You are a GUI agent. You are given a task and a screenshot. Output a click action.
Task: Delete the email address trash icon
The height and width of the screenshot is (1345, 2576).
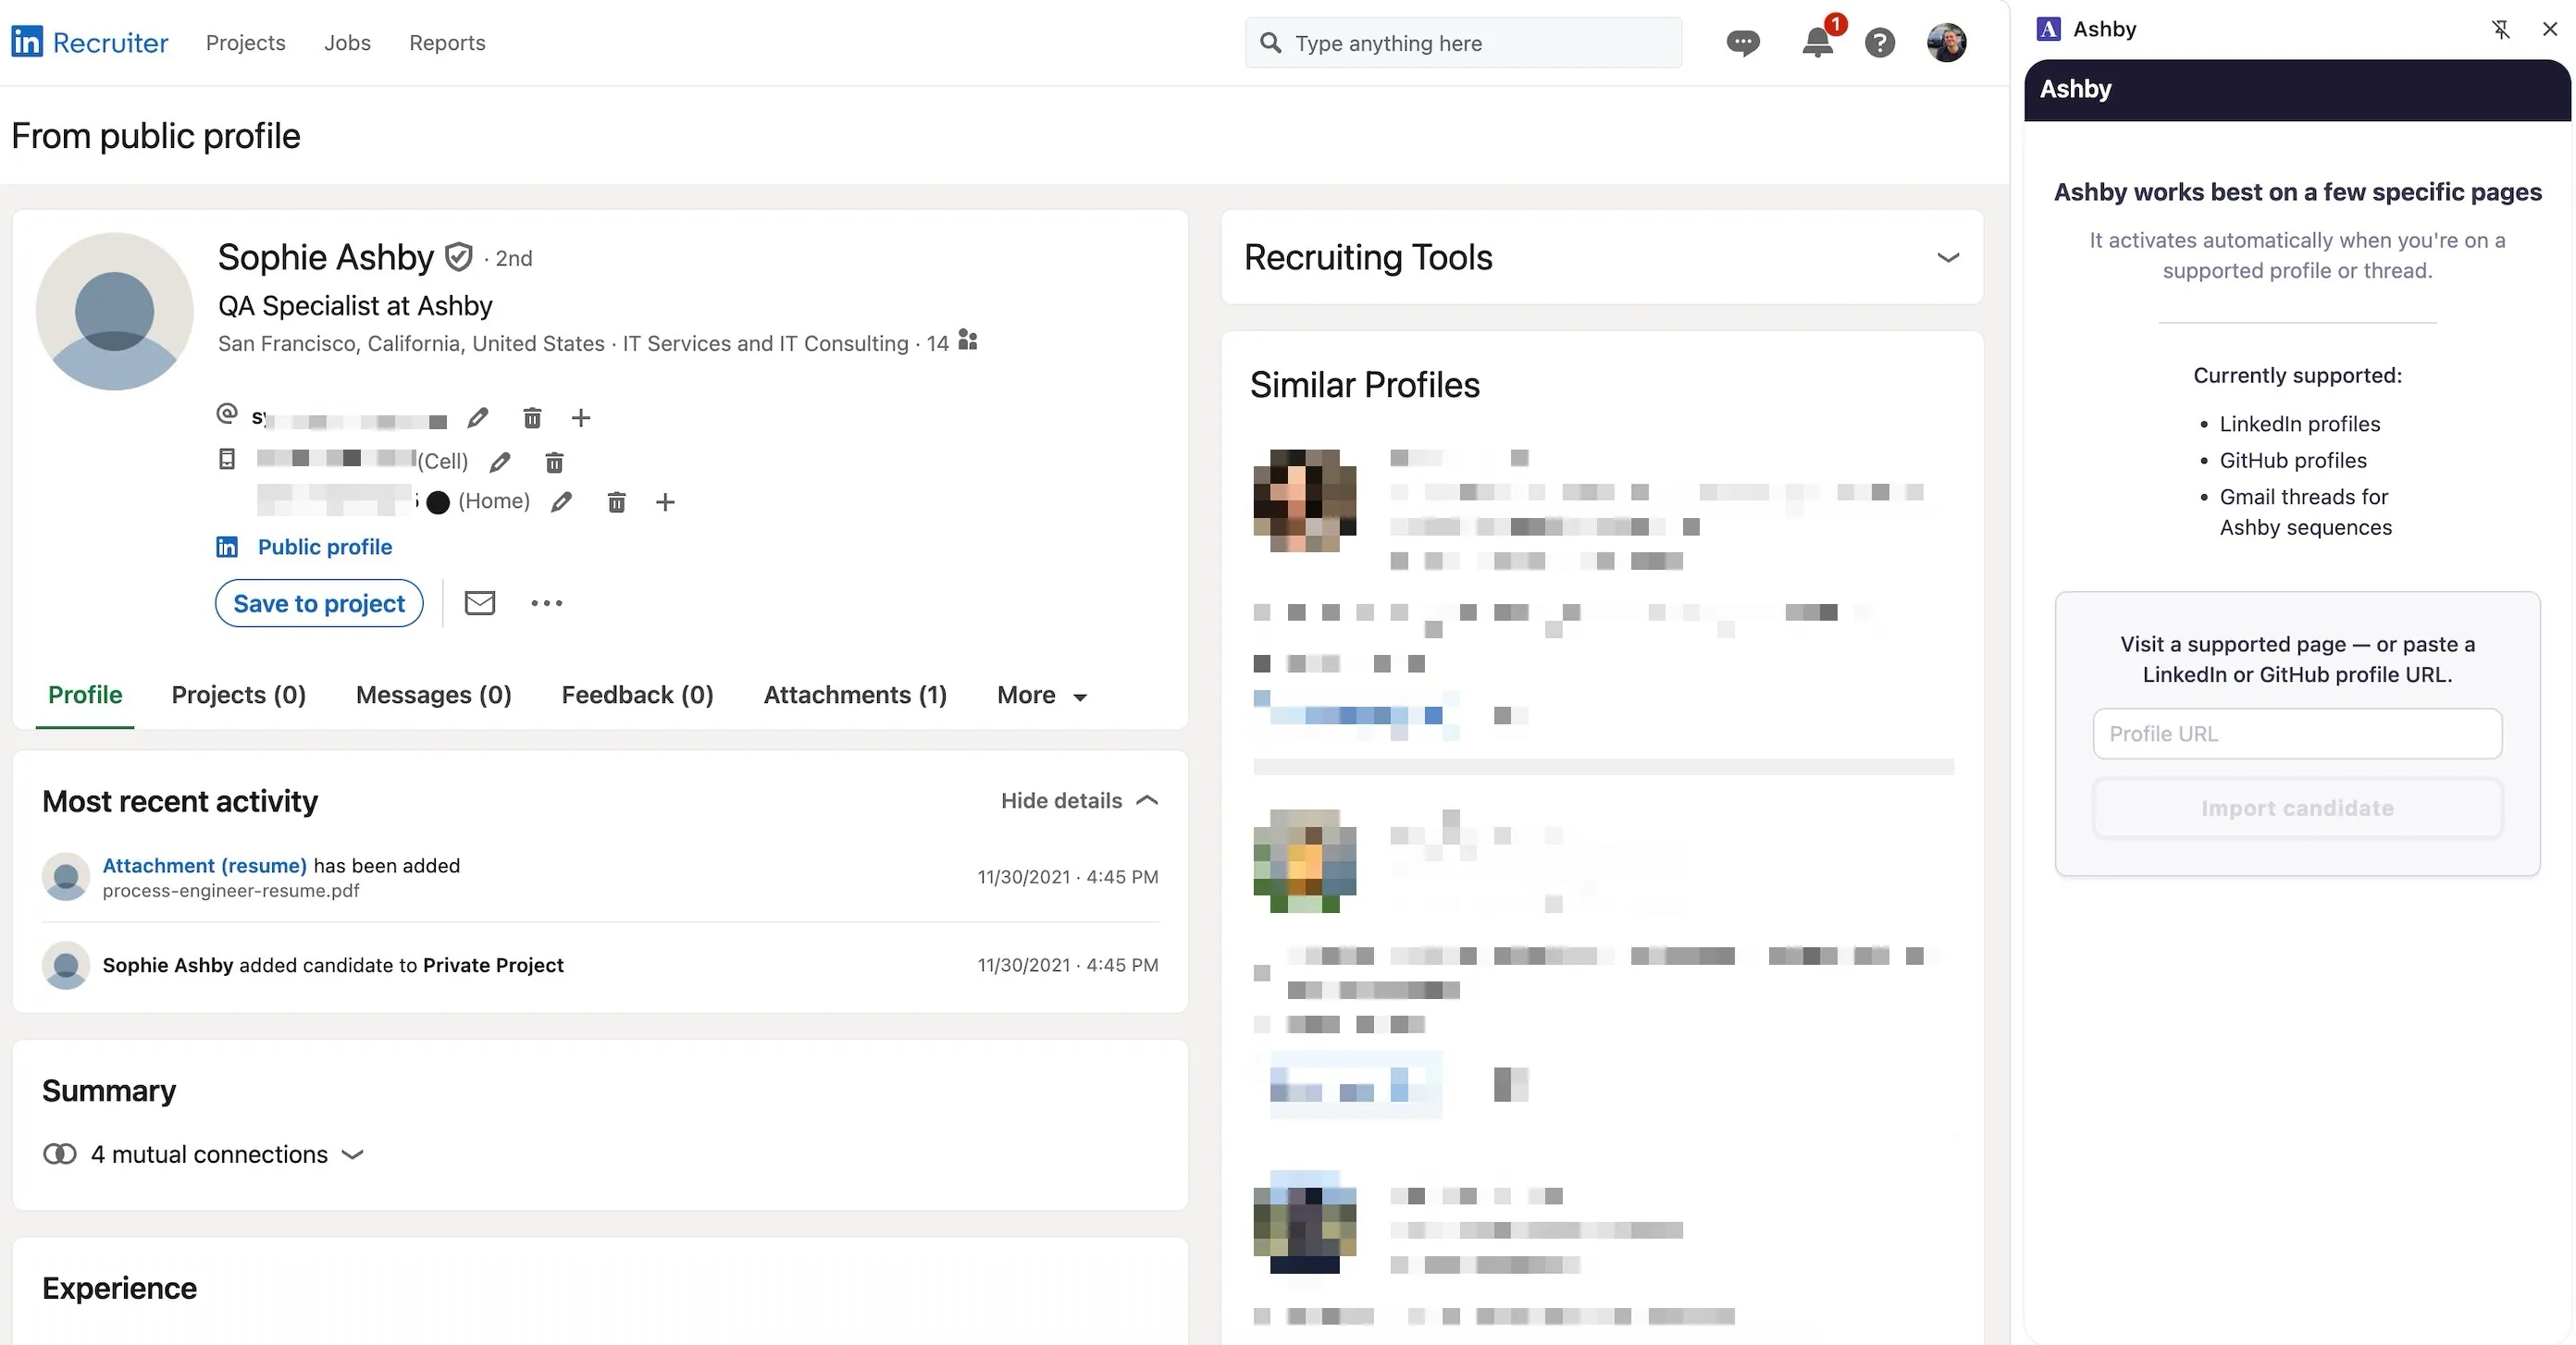pyautogui.click(x=533, y=418)
